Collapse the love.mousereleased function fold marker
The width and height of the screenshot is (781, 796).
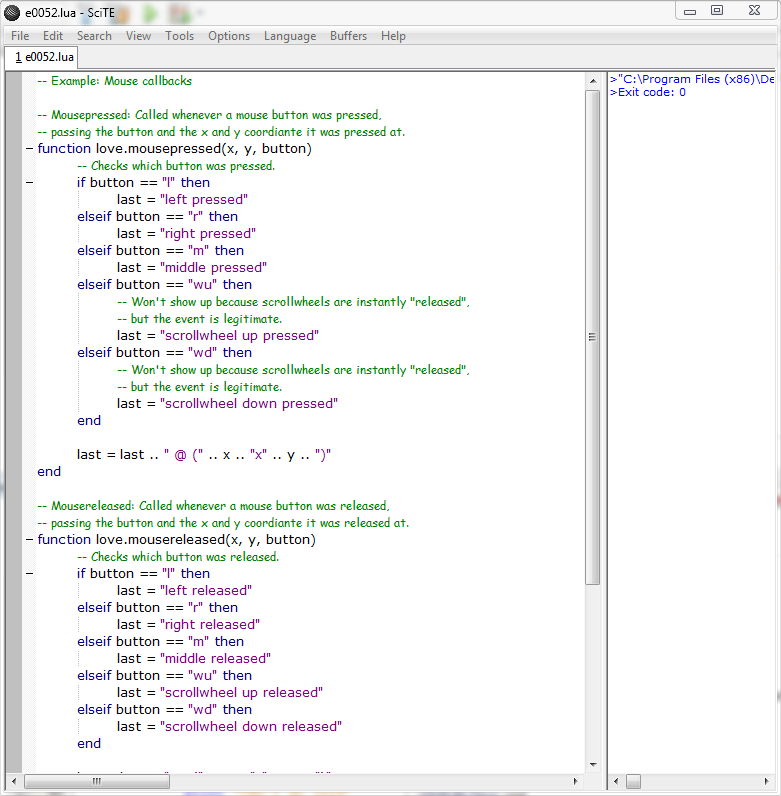coord(29,540)
